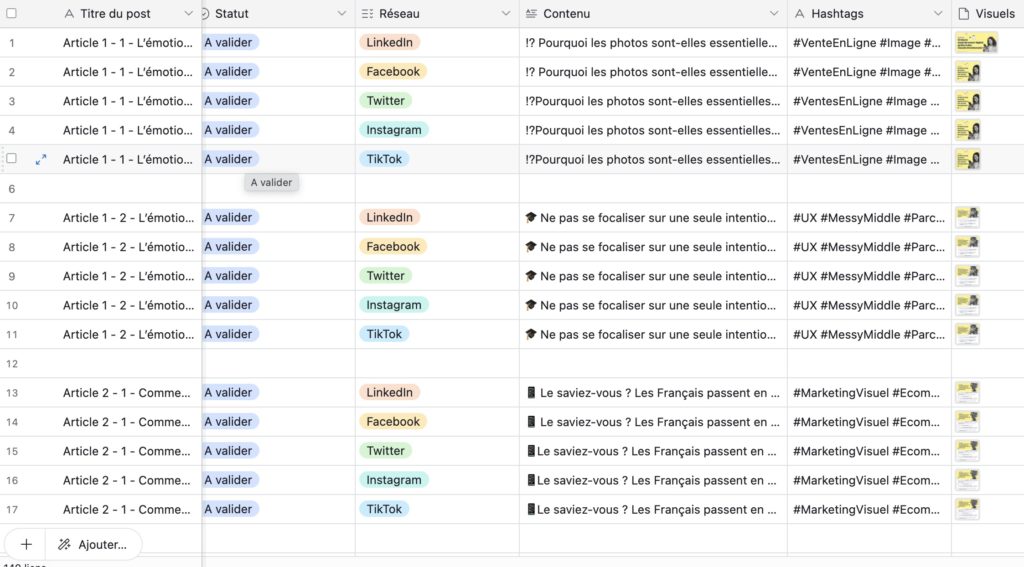The width and height of the screenshot is (1024, 567).
Task: Expand row 5 record with the arrows icon
Action: (x=40, y=159)
